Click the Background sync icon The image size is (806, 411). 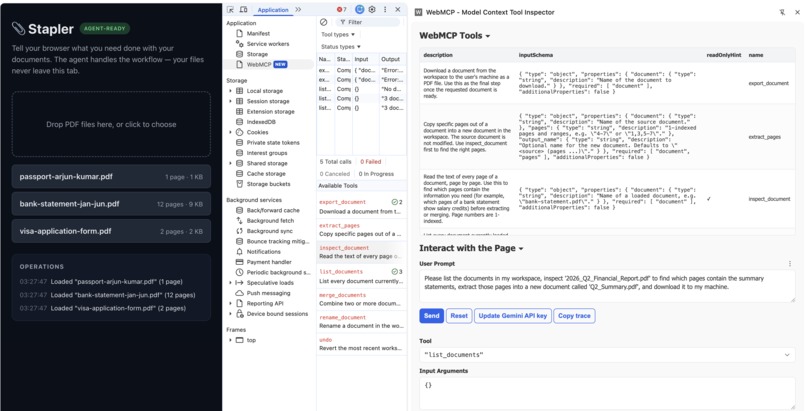[240, 231]
